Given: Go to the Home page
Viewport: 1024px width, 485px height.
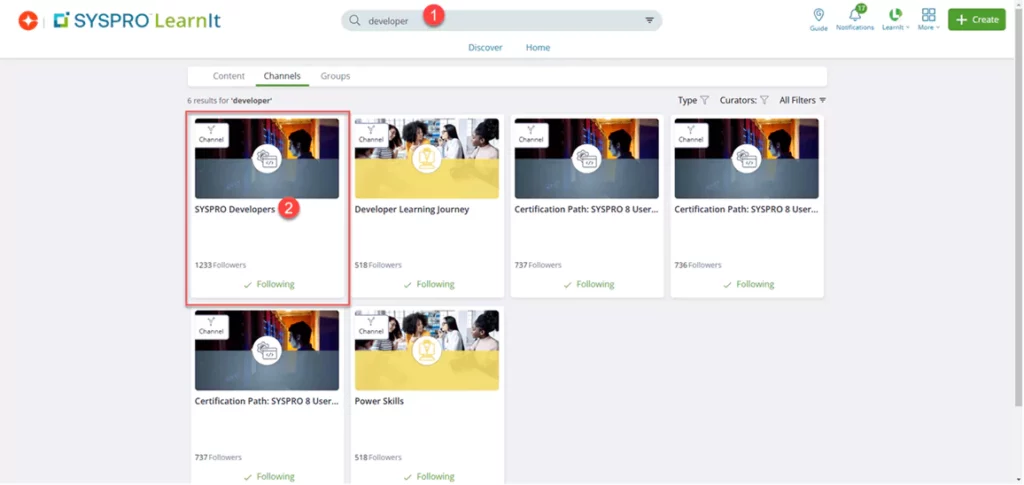Looking at the screenshot, I should pyautogui.click(x=538, y=47).
